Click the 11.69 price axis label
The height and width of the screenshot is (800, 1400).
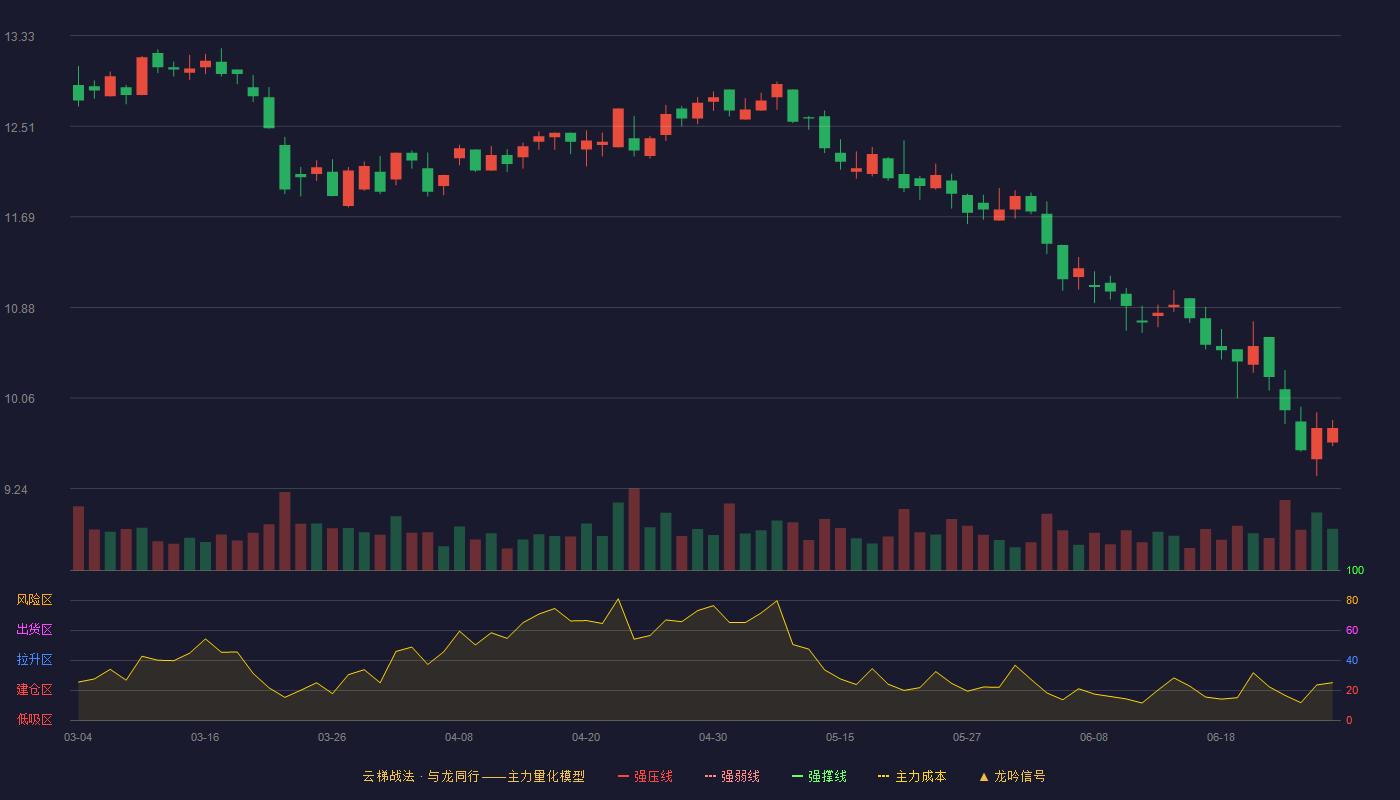pyautogui.click(x=19, y=218)
